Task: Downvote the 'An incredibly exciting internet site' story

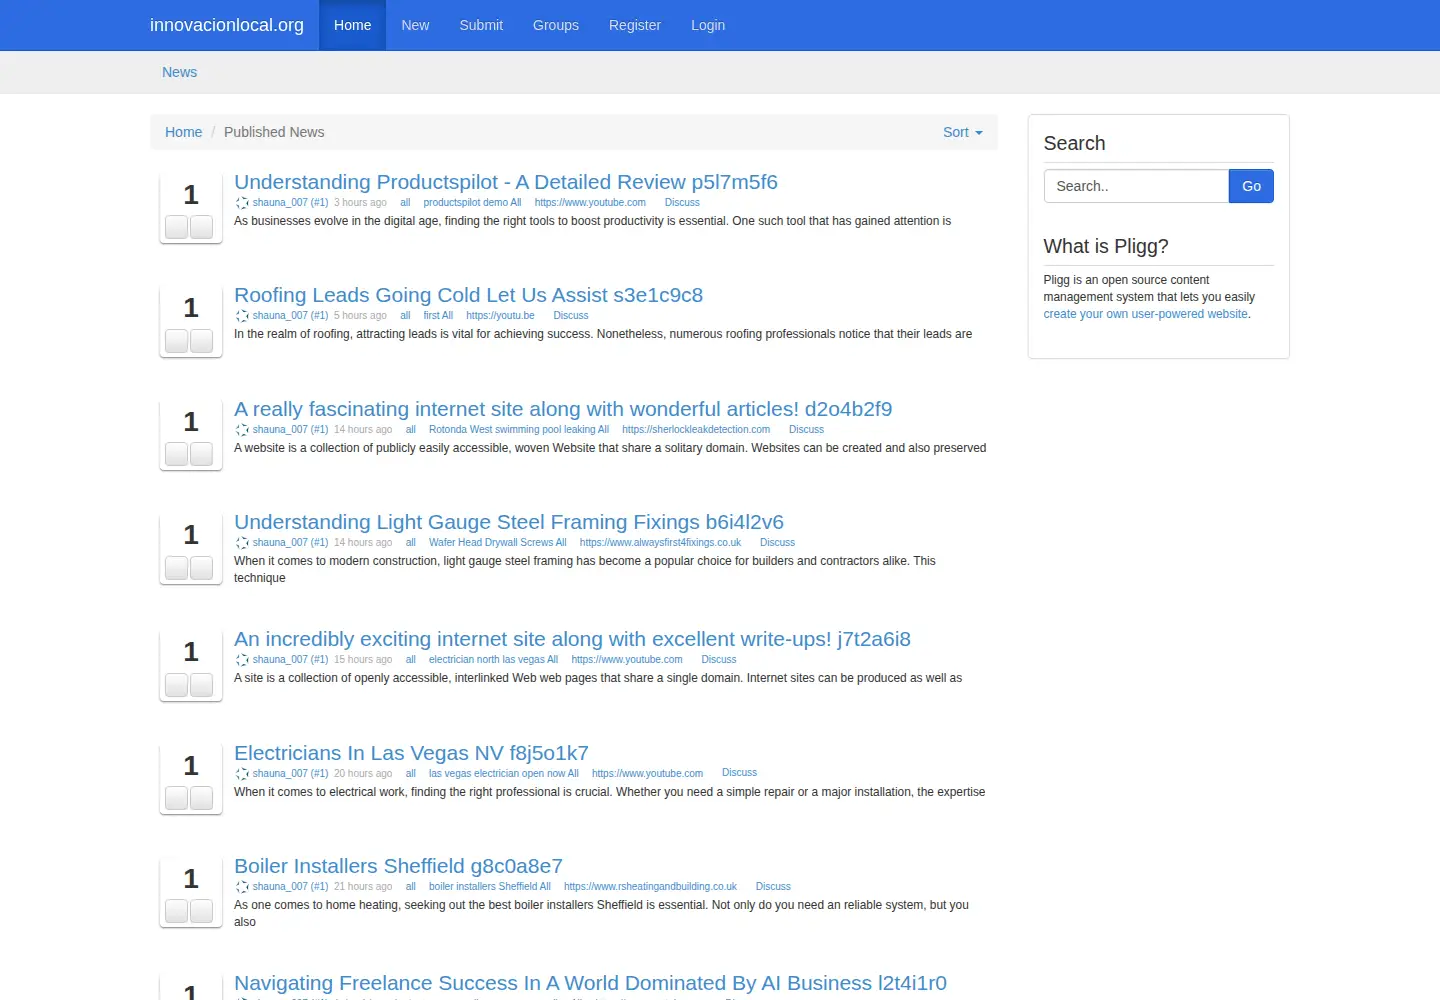Action: 202,685
